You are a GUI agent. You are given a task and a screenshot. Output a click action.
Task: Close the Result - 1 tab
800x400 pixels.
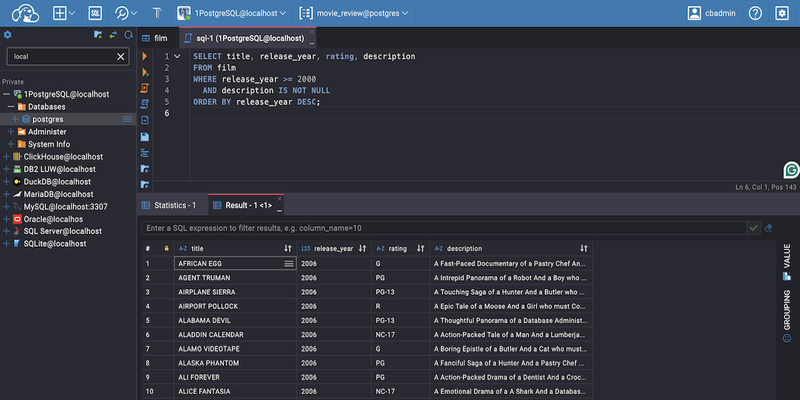click(280, 198)
